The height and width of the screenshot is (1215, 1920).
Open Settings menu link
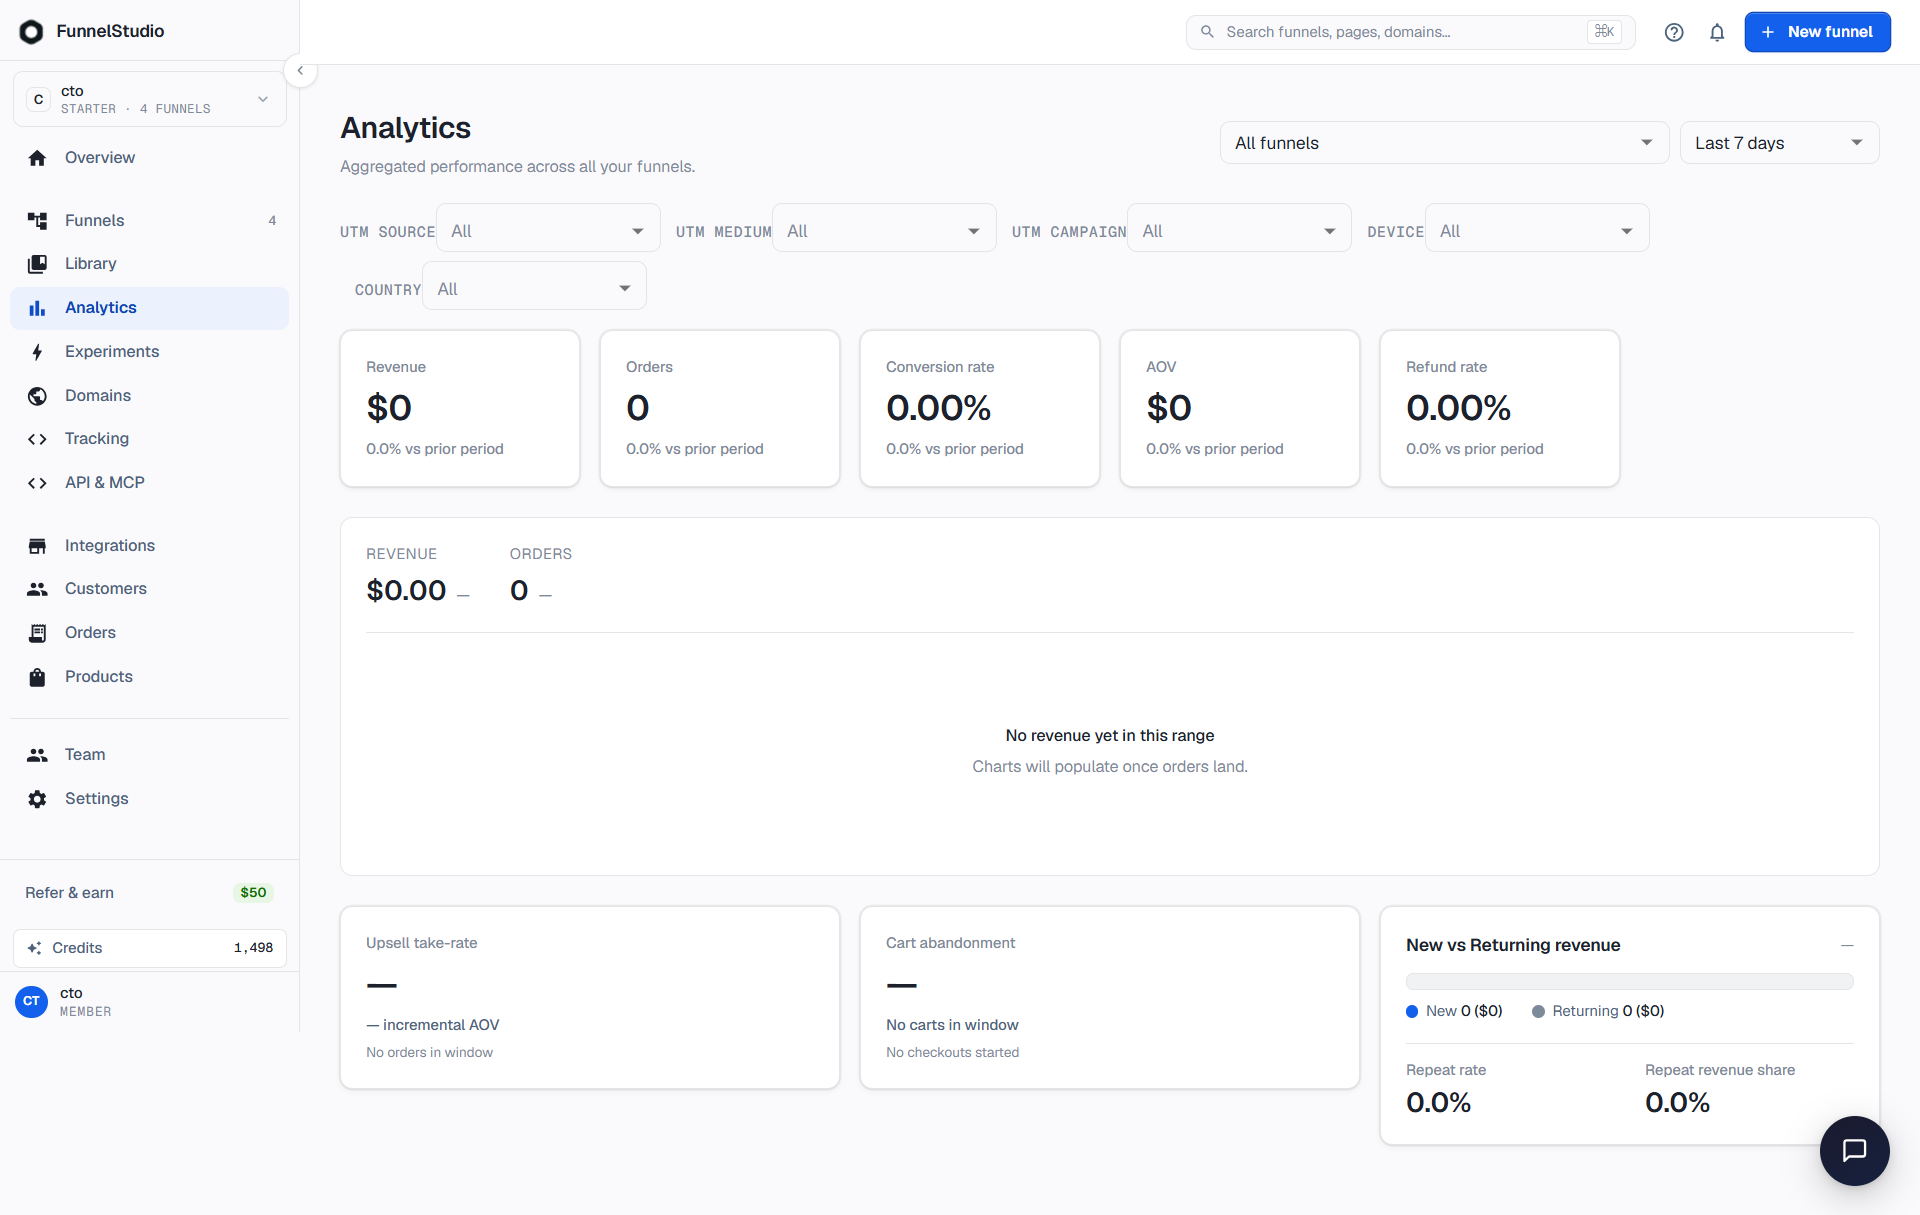149,799
